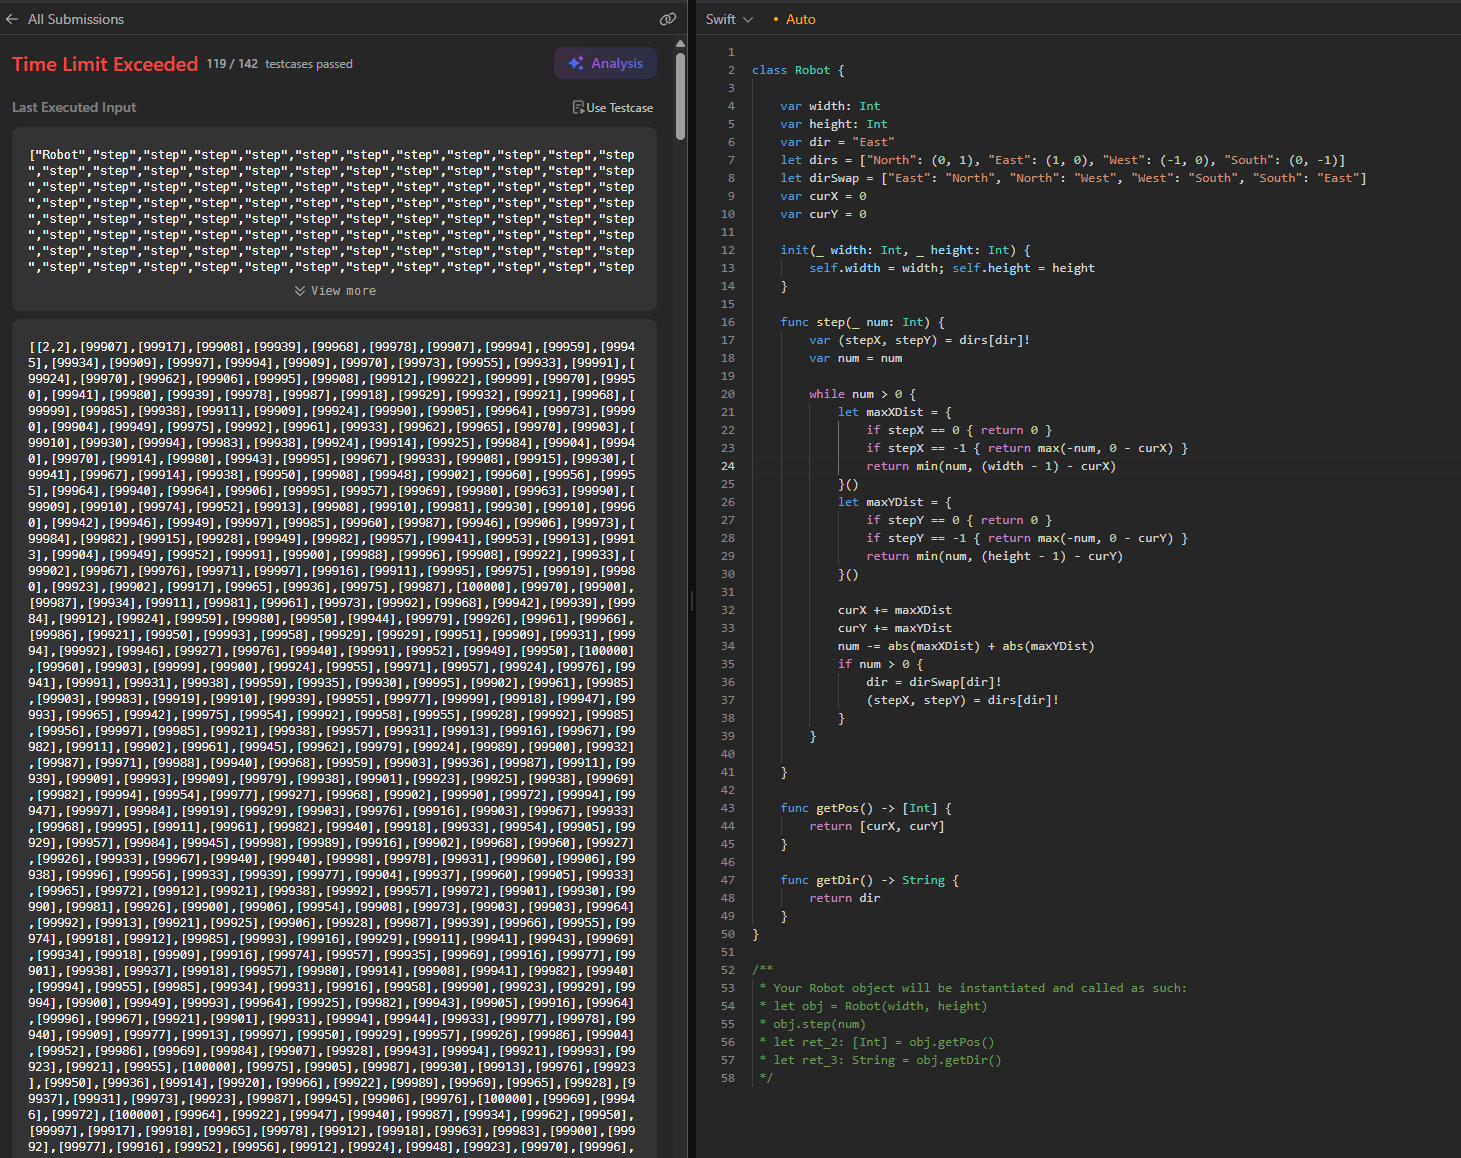This screenshot has height=1158, width=1461.
Task: Click the Use Testcase document icon
Action: (578, 107)
